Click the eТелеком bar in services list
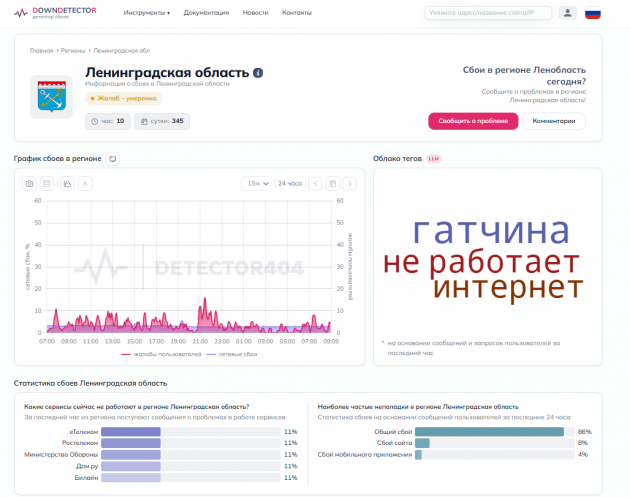 [131, 432]
